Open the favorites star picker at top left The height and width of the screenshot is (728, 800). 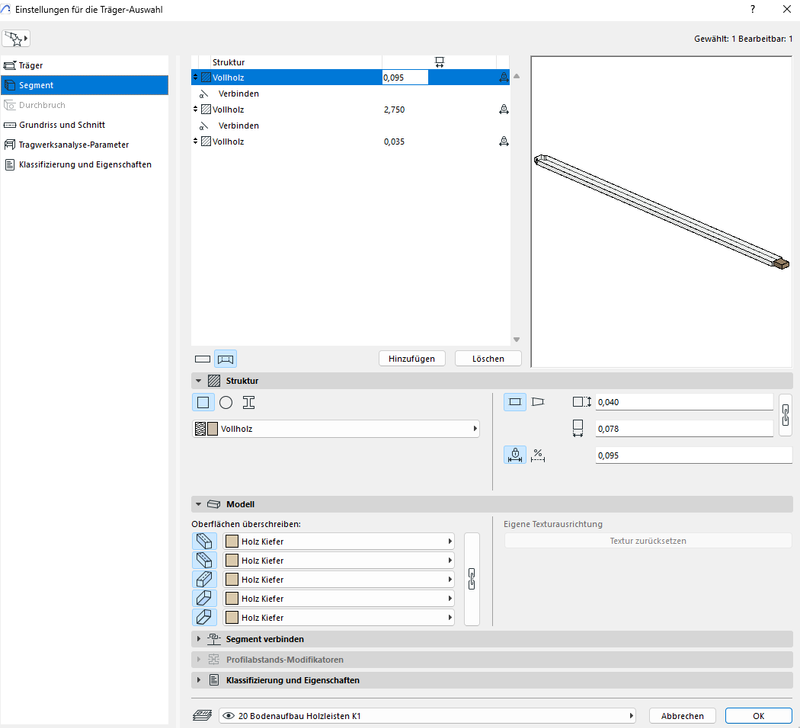pyautogui.click(x=16, y=39)
